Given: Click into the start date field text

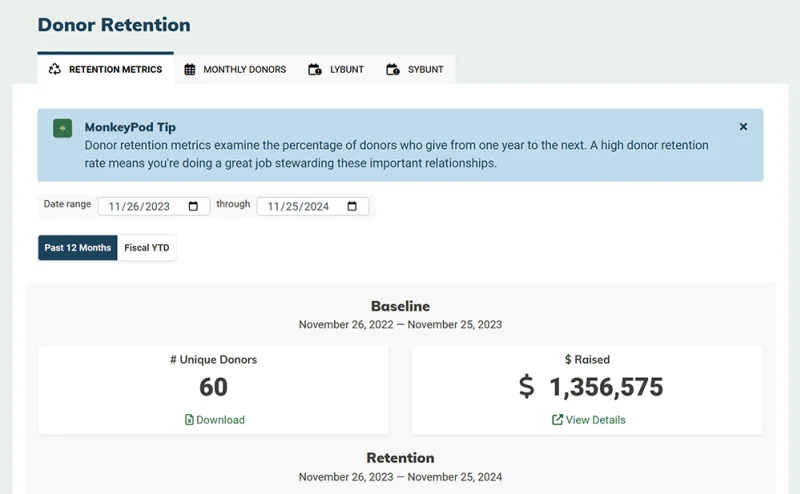Looking at the screenshot, I should [139, 206].
